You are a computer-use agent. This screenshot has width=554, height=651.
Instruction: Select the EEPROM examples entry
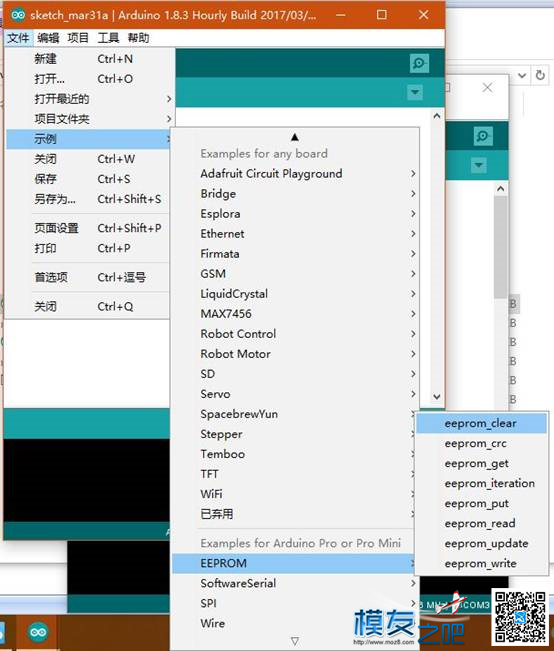294,563
